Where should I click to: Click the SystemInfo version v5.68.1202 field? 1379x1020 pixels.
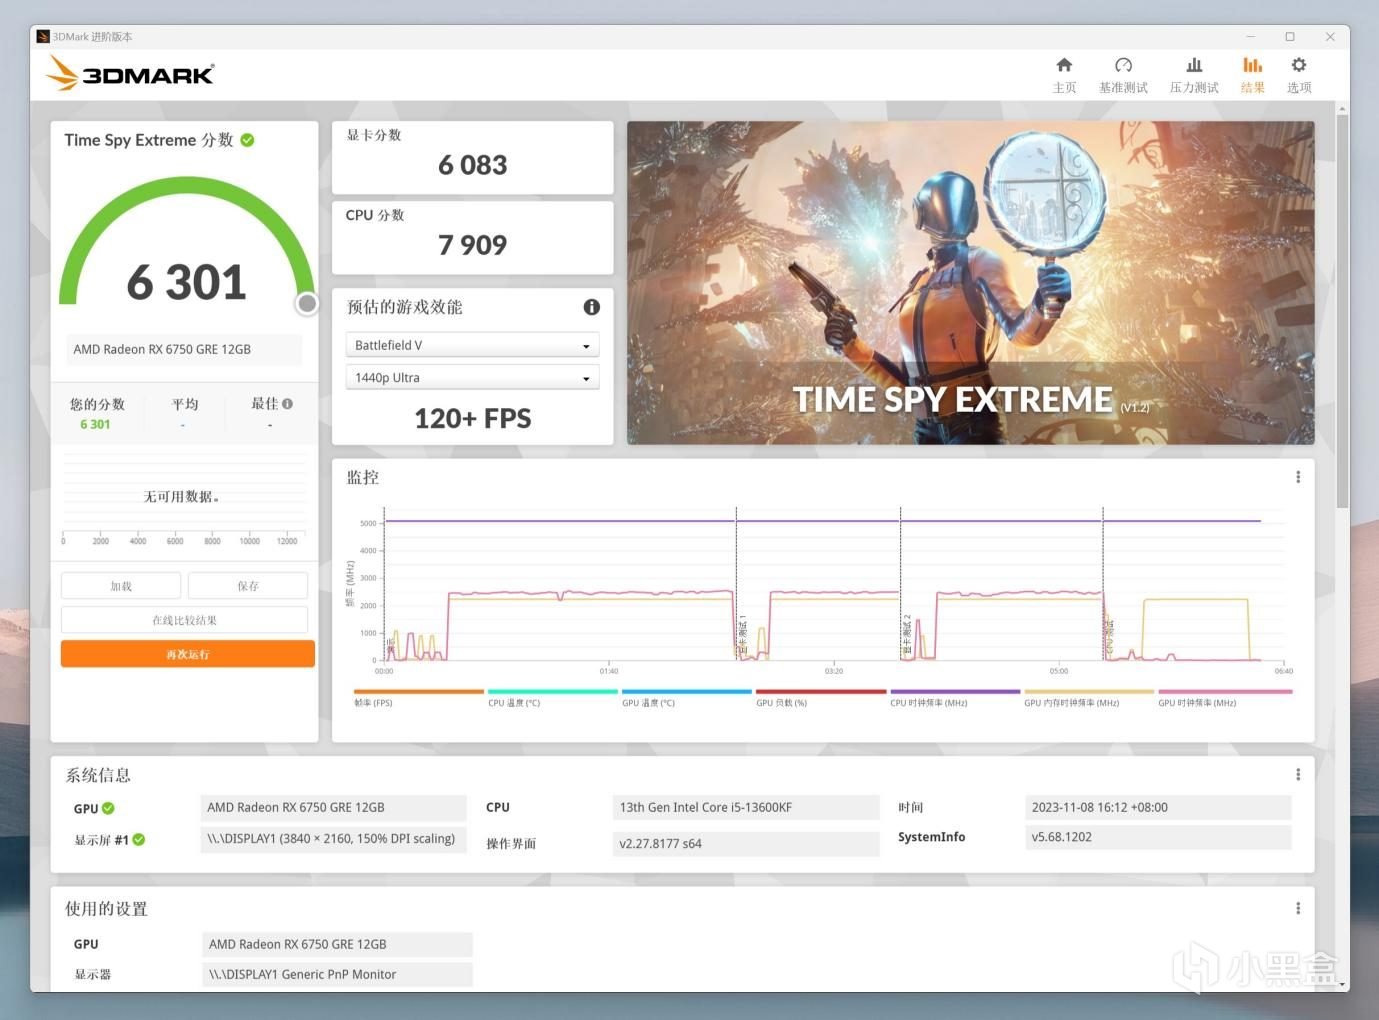(x=1158, y=837)
